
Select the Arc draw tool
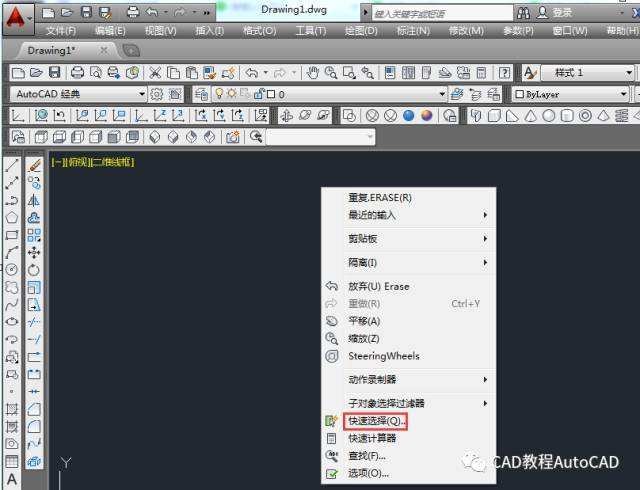pos(12,252)
